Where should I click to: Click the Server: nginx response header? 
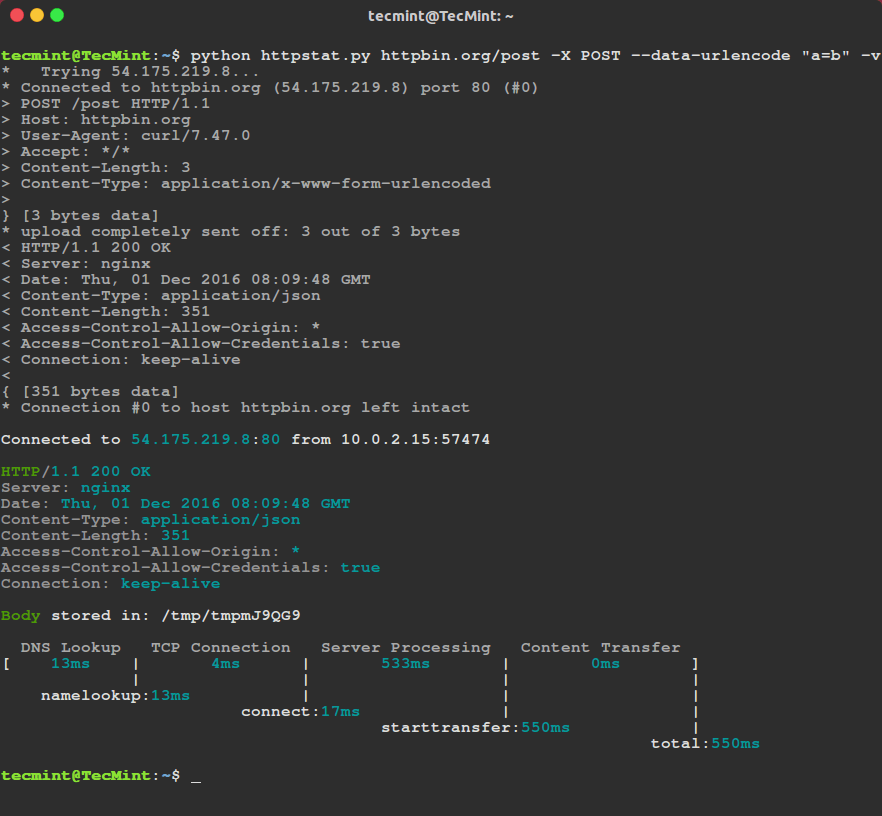tap(70, 487)
